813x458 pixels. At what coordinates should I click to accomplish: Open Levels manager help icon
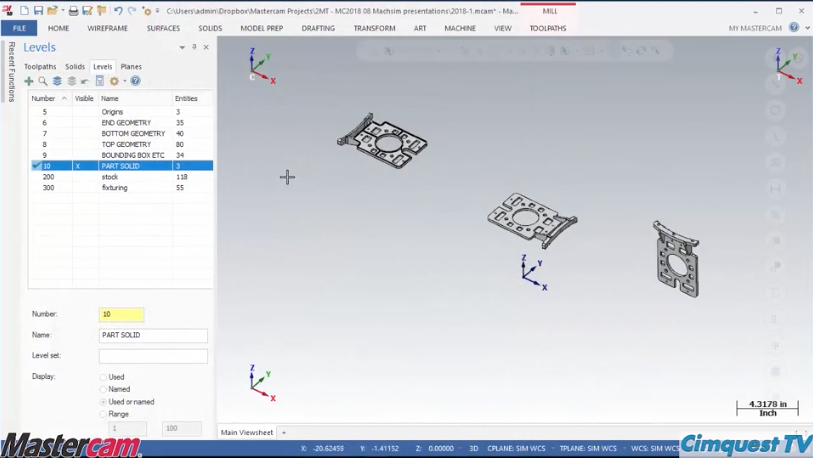coord(135,81)
